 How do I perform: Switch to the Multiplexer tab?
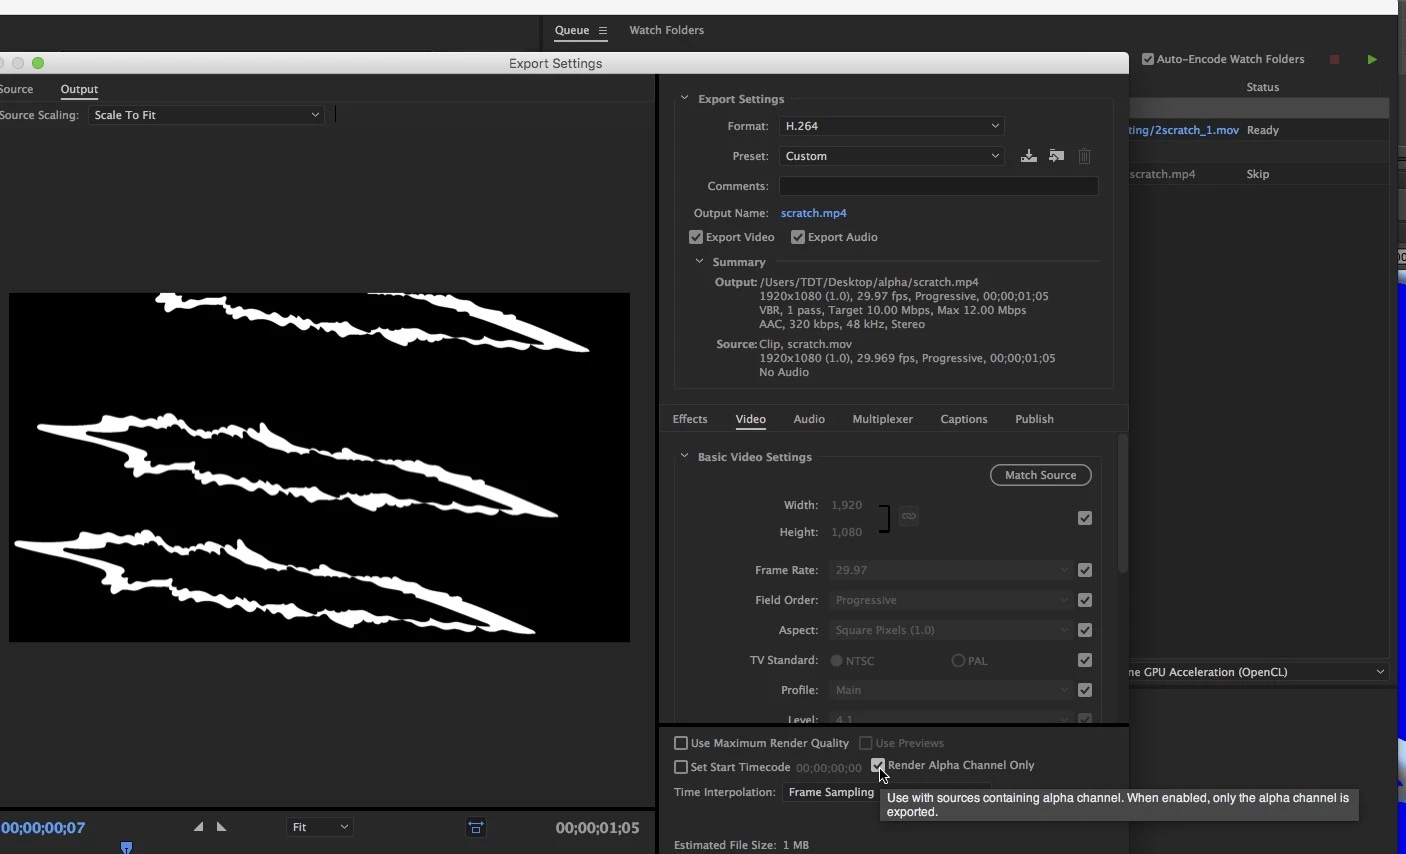[882, 419]
